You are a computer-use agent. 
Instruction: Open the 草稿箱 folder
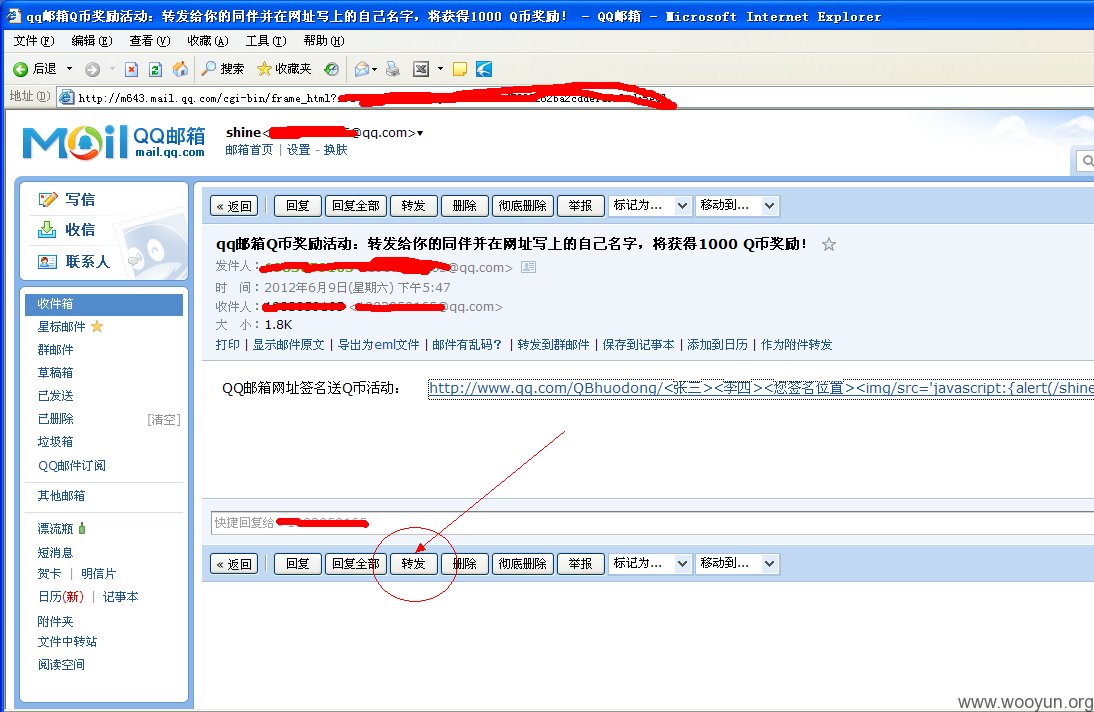tap(55, 373)
